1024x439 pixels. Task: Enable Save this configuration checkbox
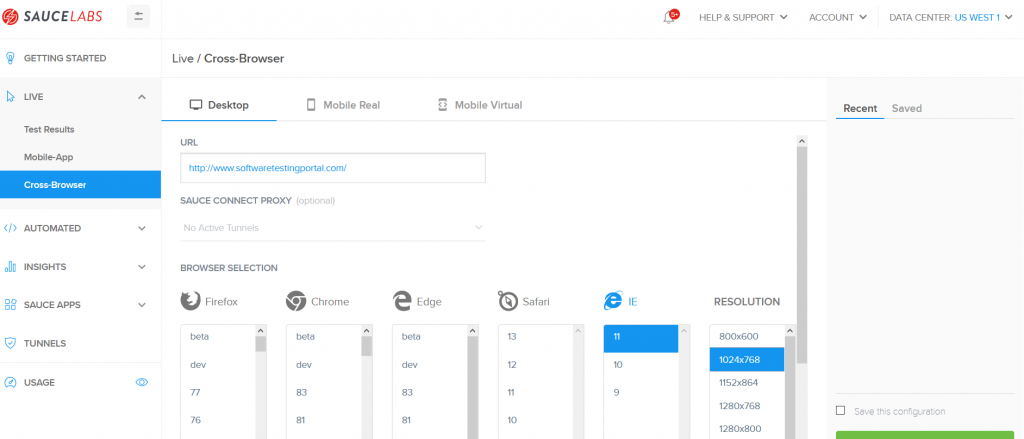coord(841,411)
